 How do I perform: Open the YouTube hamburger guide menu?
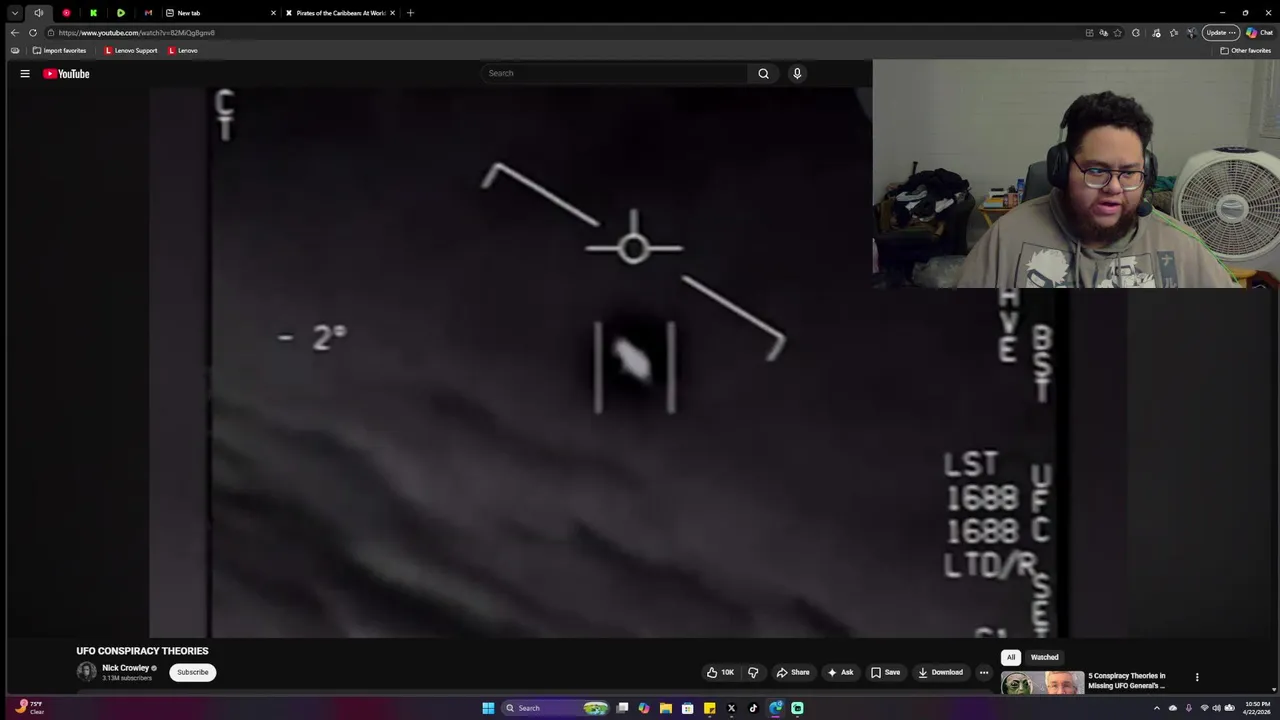pos(25,73)
